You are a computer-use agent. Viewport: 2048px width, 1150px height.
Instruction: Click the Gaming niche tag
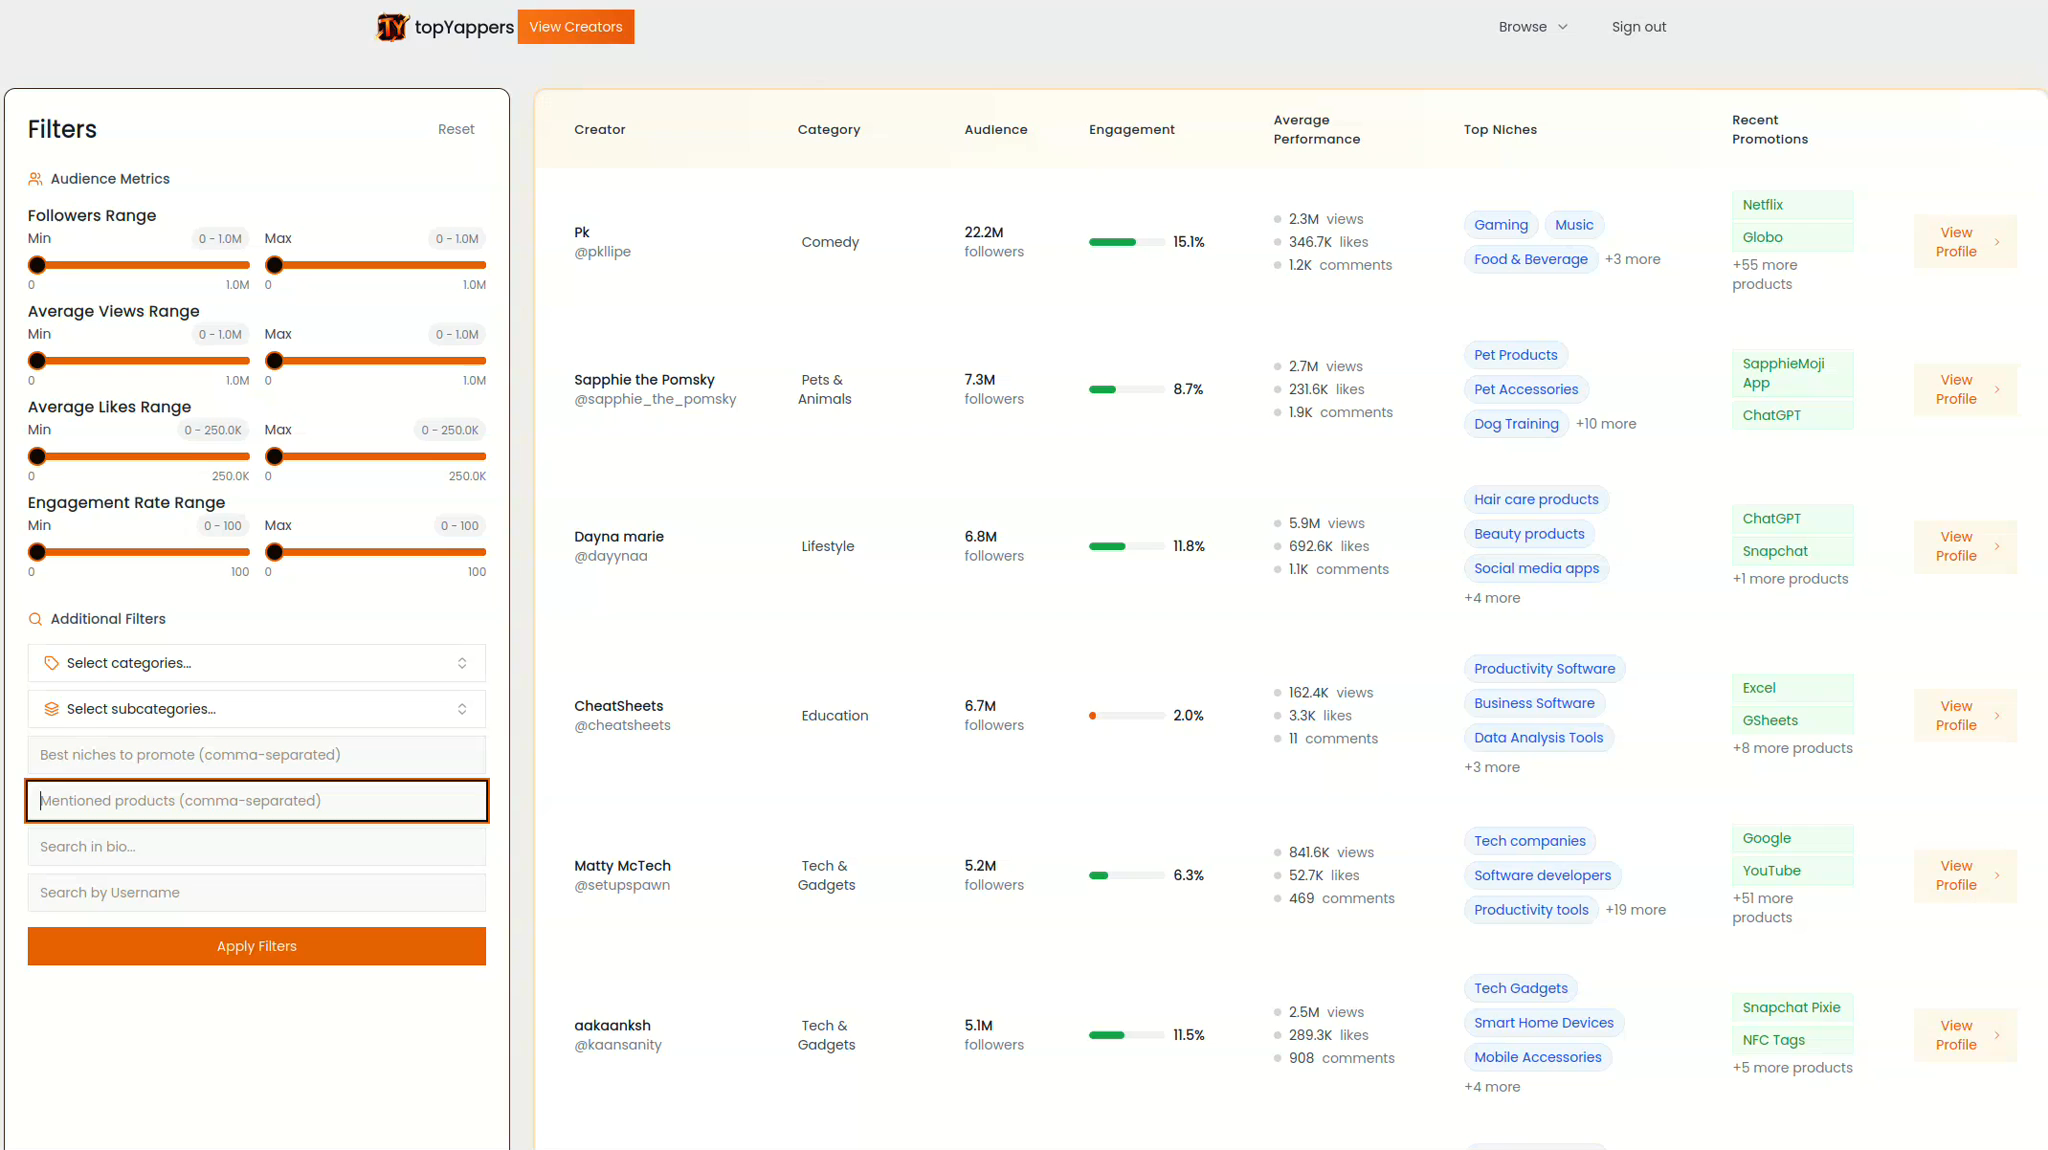pyautogui.click(x=1501, y=225)
